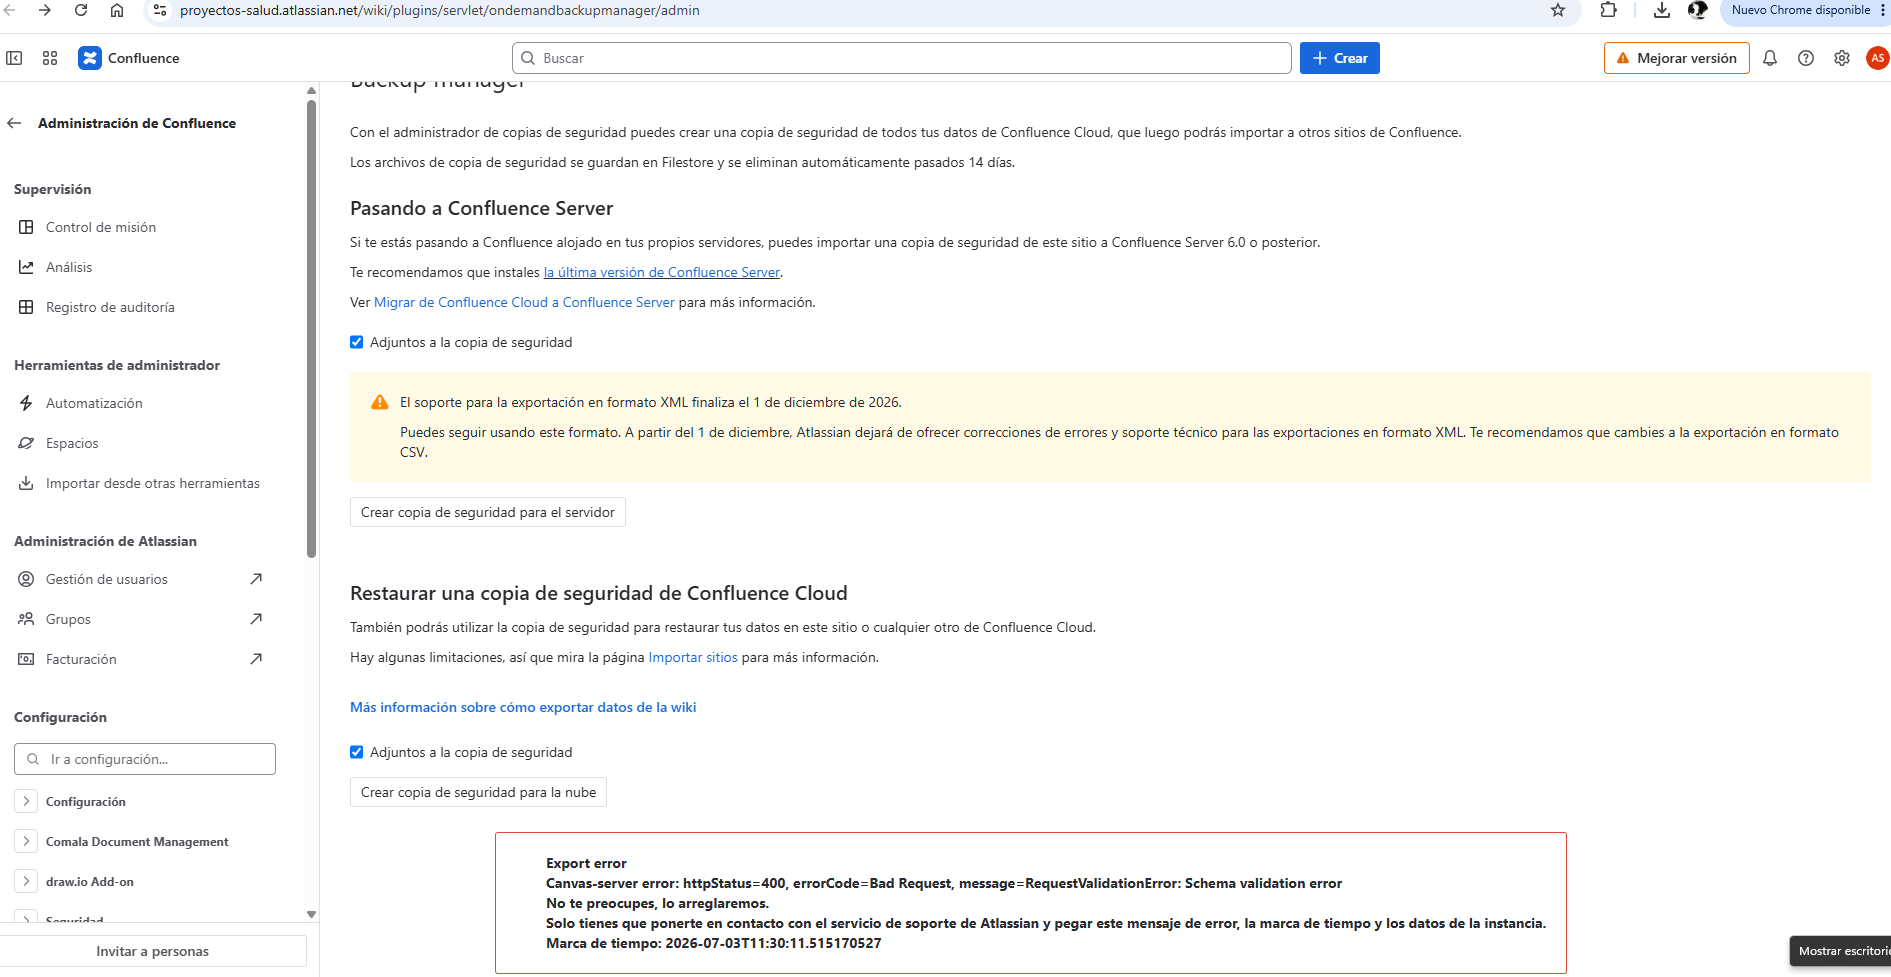Open Grupos external link arrow

[256, 619]
